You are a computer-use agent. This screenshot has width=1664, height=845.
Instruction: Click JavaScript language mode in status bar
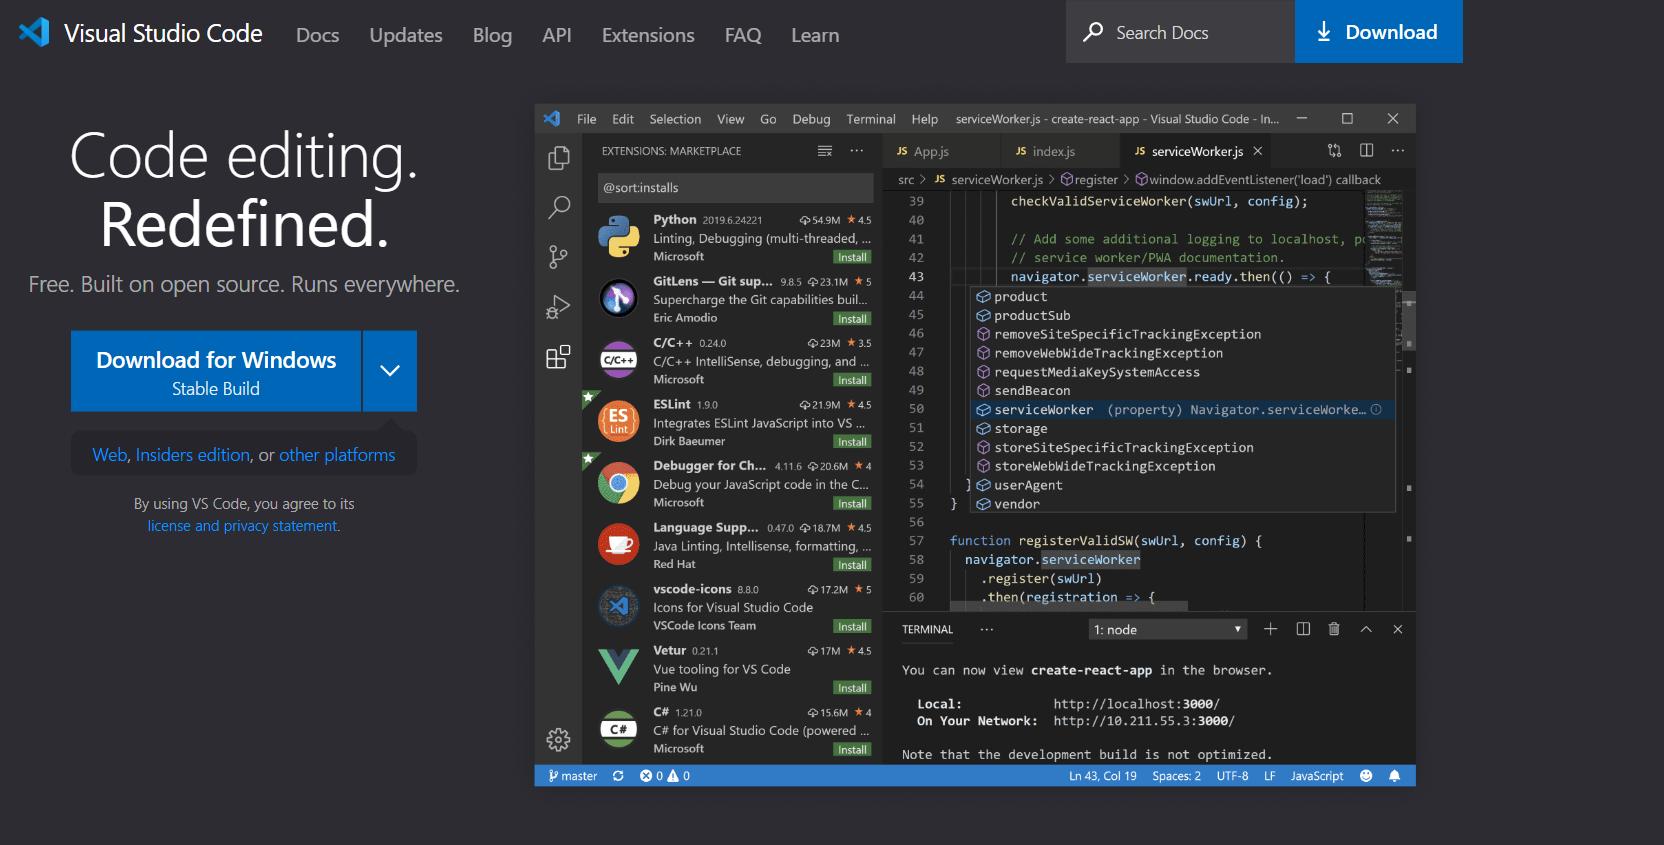pos(1317,776)
